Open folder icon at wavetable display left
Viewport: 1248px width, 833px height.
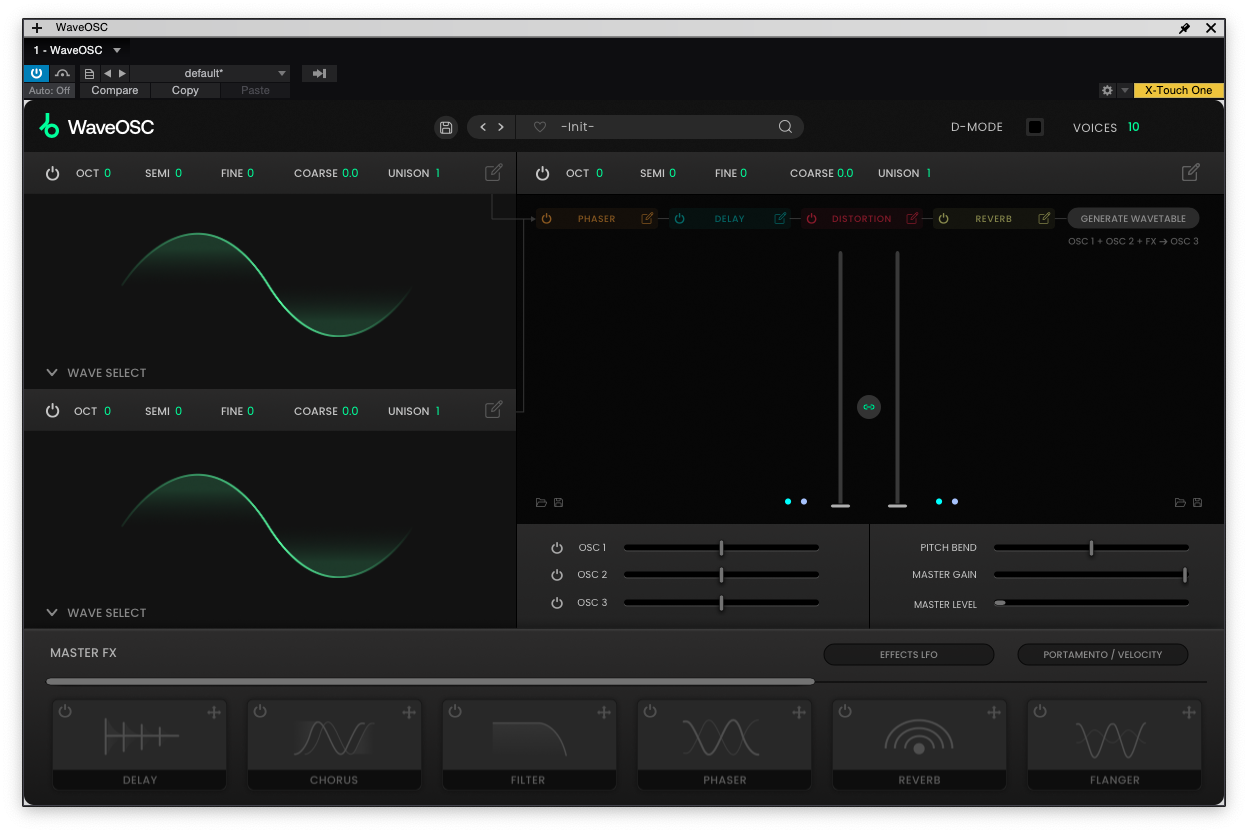(x=541, y=502)
